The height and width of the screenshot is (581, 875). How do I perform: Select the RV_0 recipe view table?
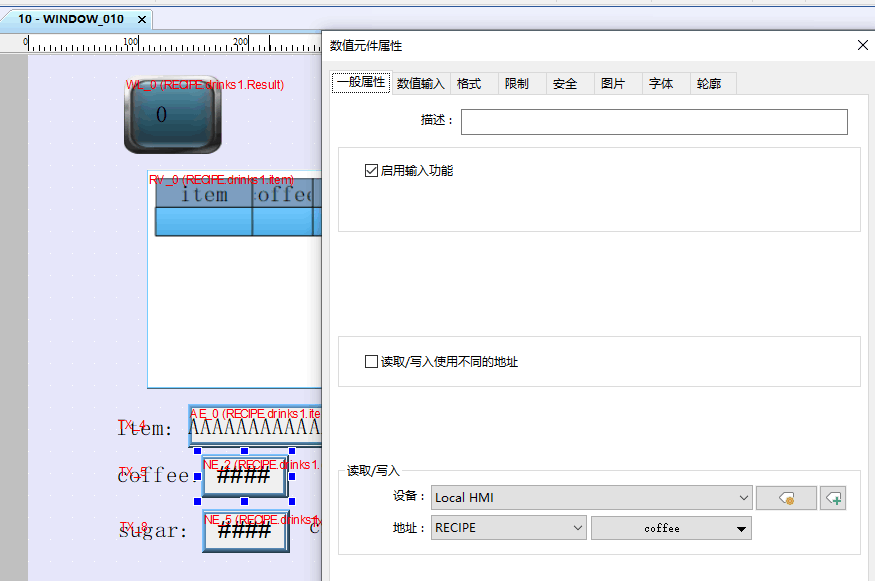[233, 300]
